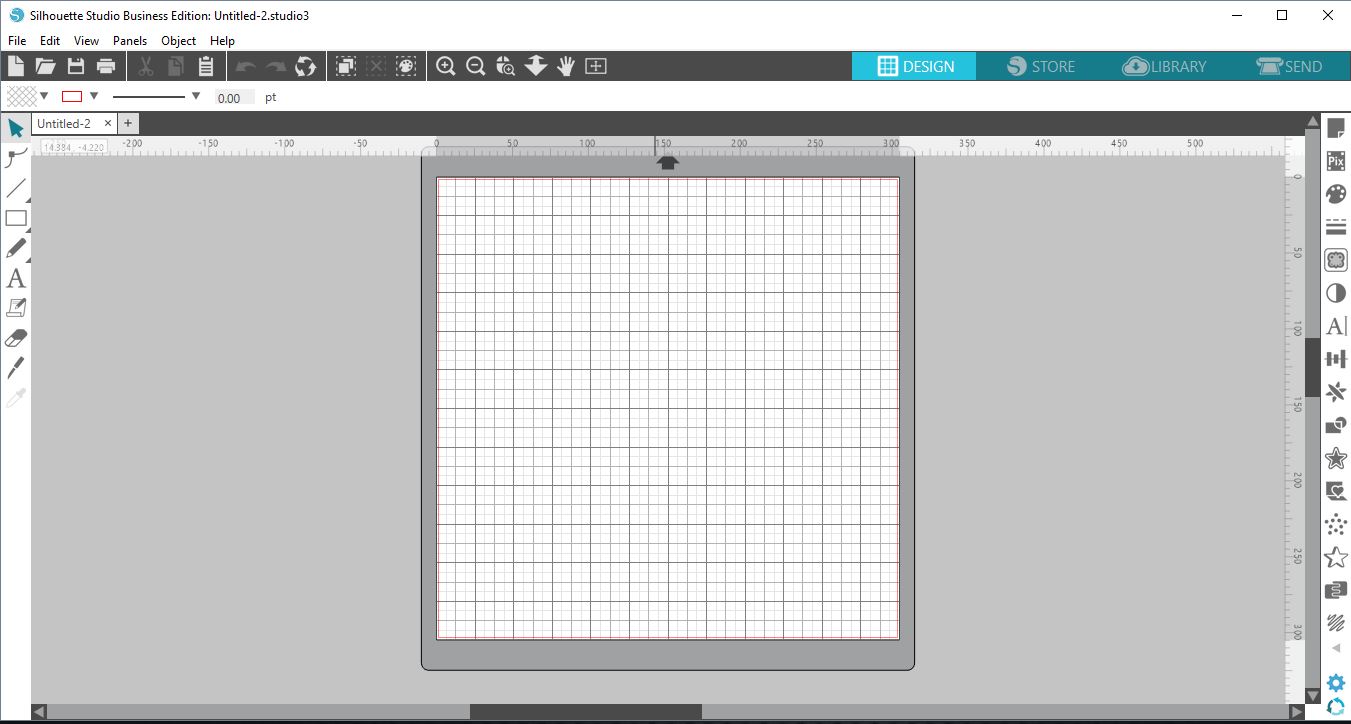Open the Object menu
Screen dimensions: 1351x724
click(x=179, y=41)
